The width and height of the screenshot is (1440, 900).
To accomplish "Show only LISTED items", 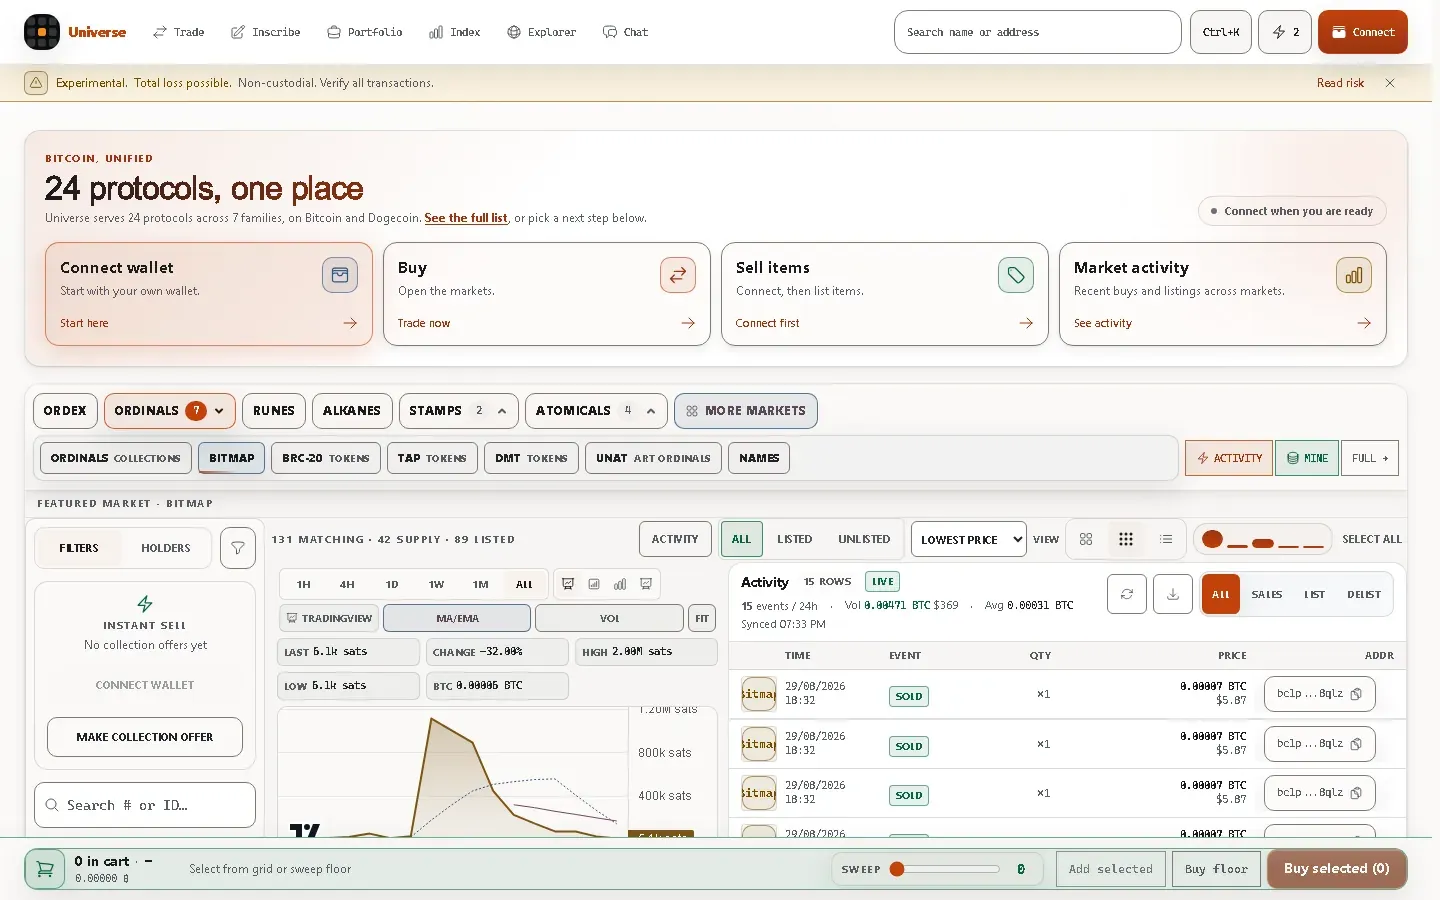I will [795, 539].
